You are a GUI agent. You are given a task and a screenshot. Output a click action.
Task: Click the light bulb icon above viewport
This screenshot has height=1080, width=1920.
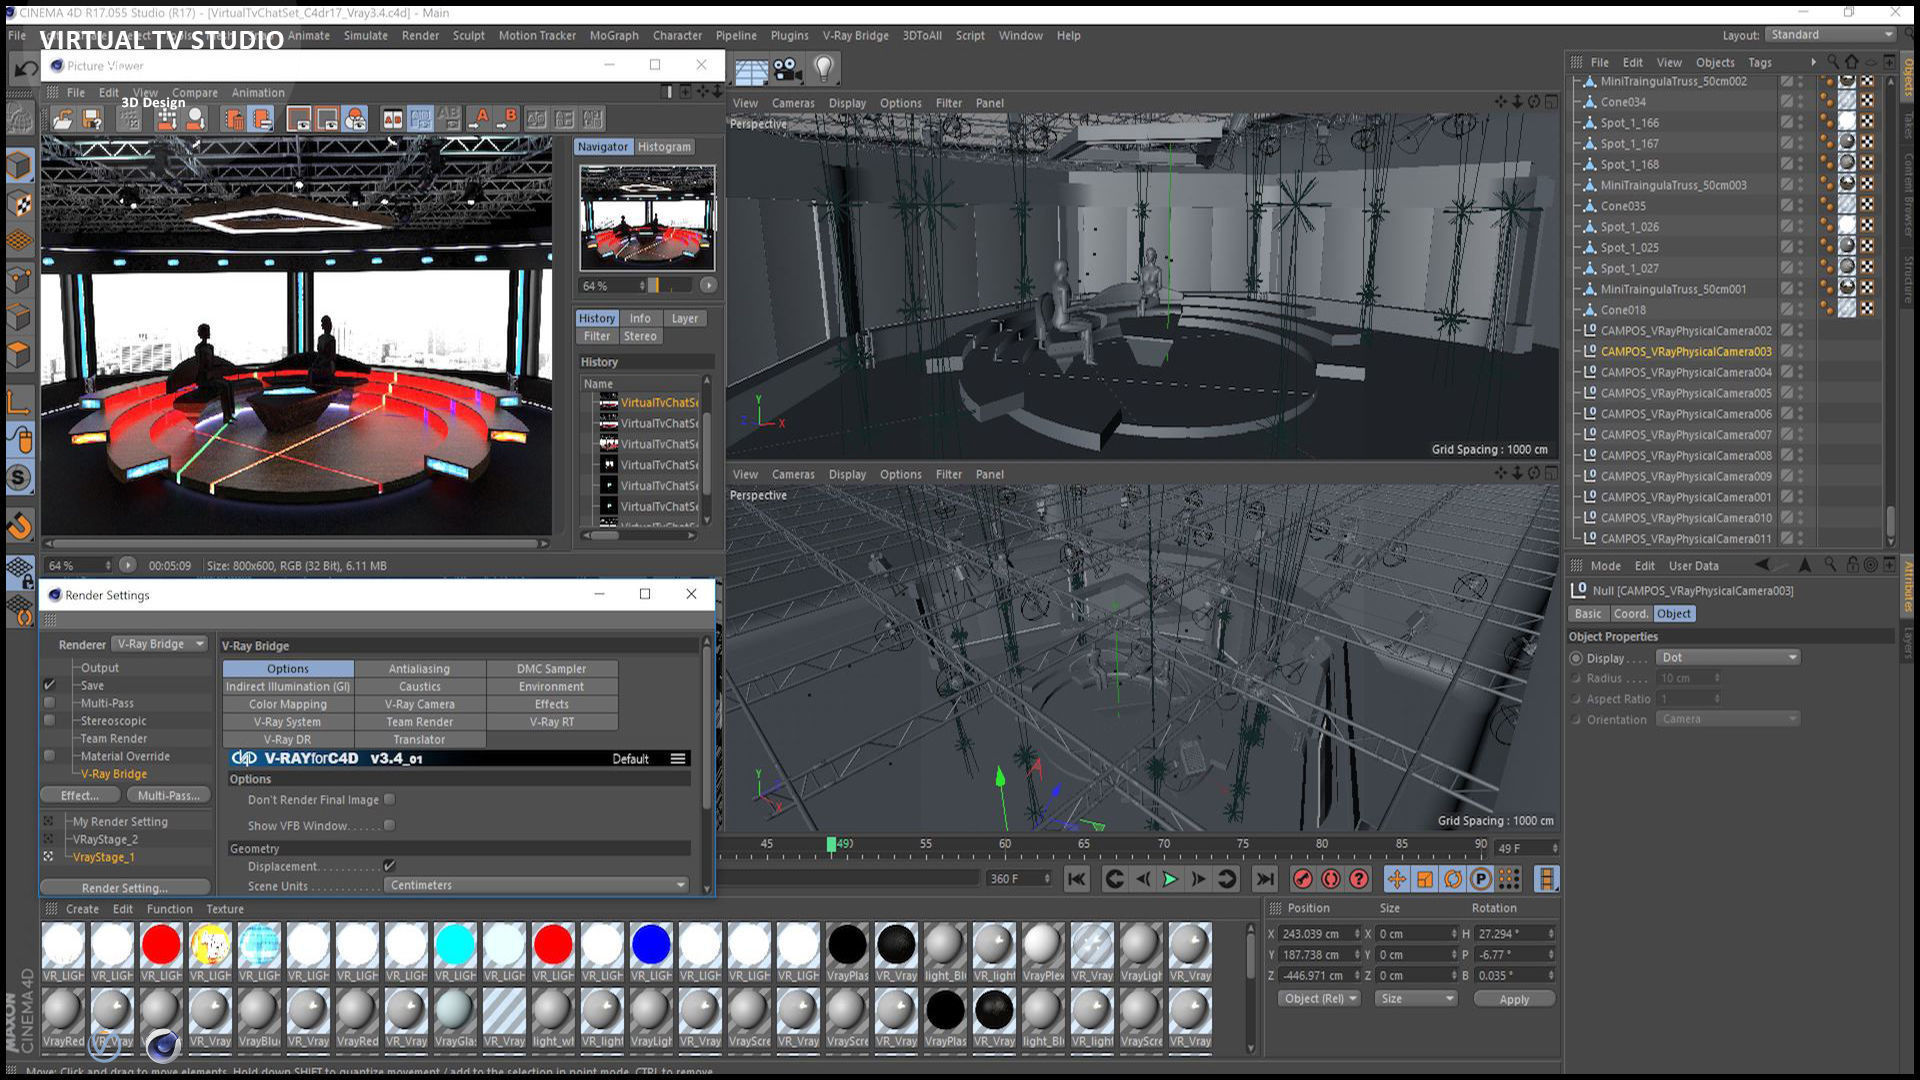pos(823,69)
